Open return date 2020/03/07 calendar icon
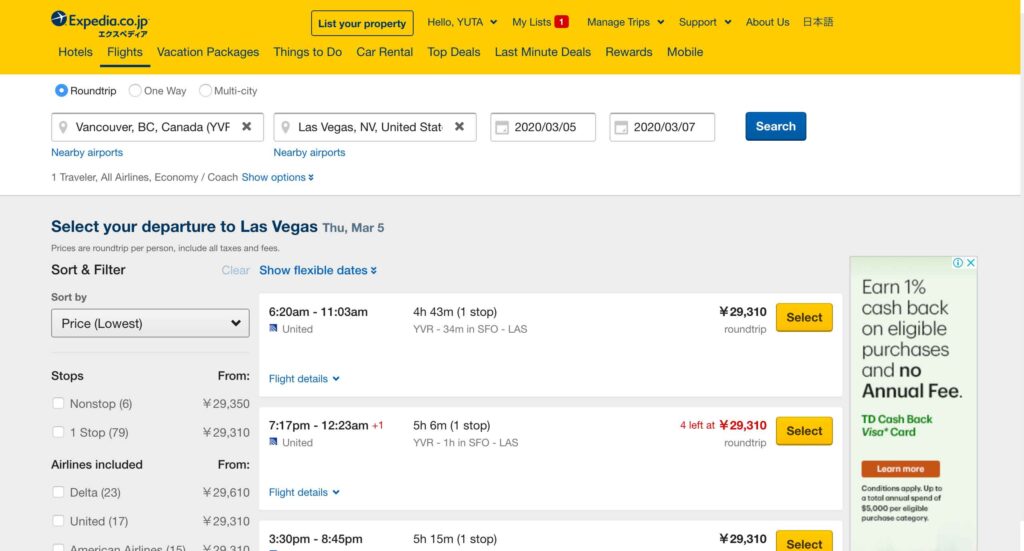Viewport: 1024px width, 551px height. point(621,128)
